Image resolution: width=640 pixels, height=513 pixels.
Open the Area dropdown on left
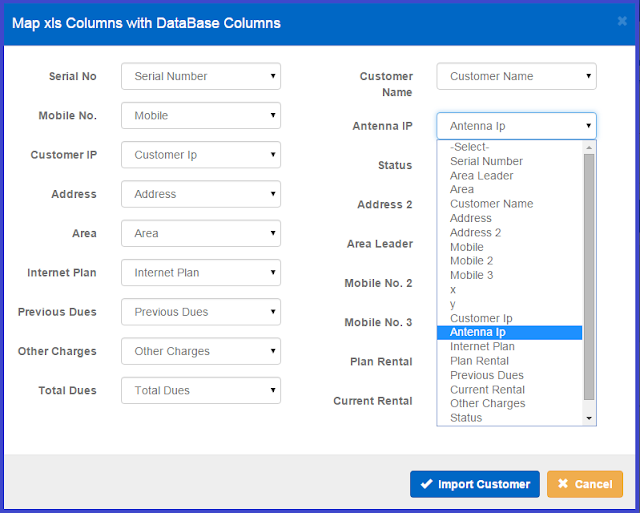coord(201,233)
